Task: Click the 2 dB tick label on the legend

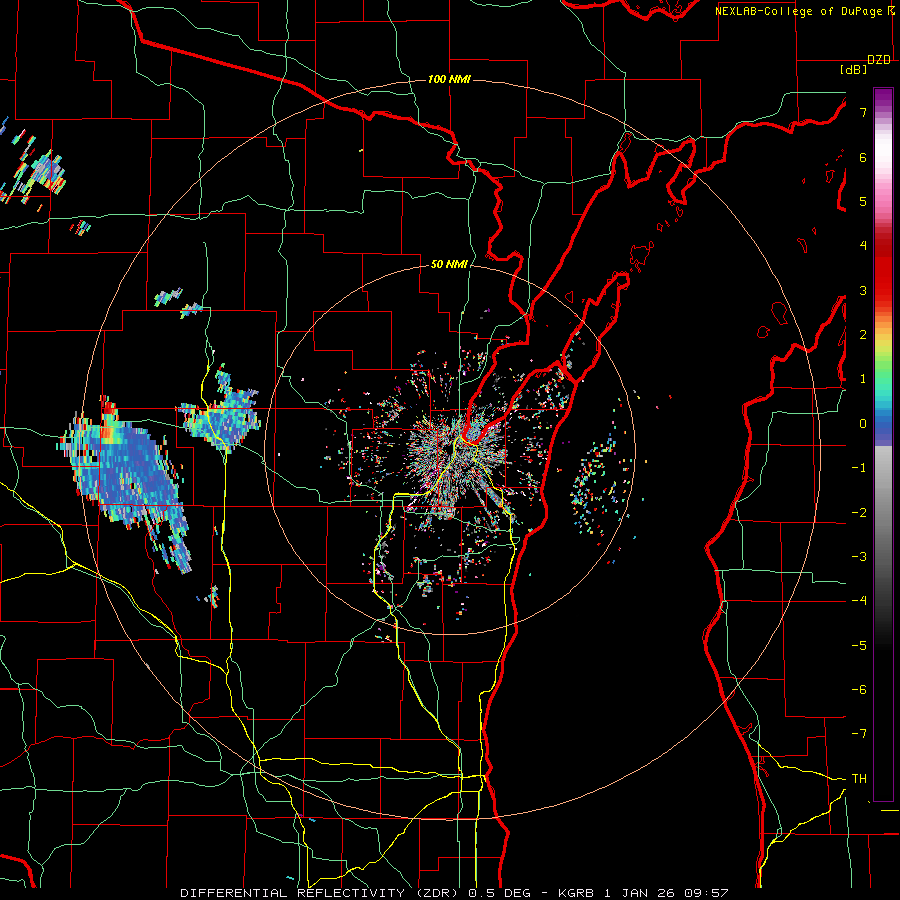Action: pyautogui.click(x=863, y=335)
